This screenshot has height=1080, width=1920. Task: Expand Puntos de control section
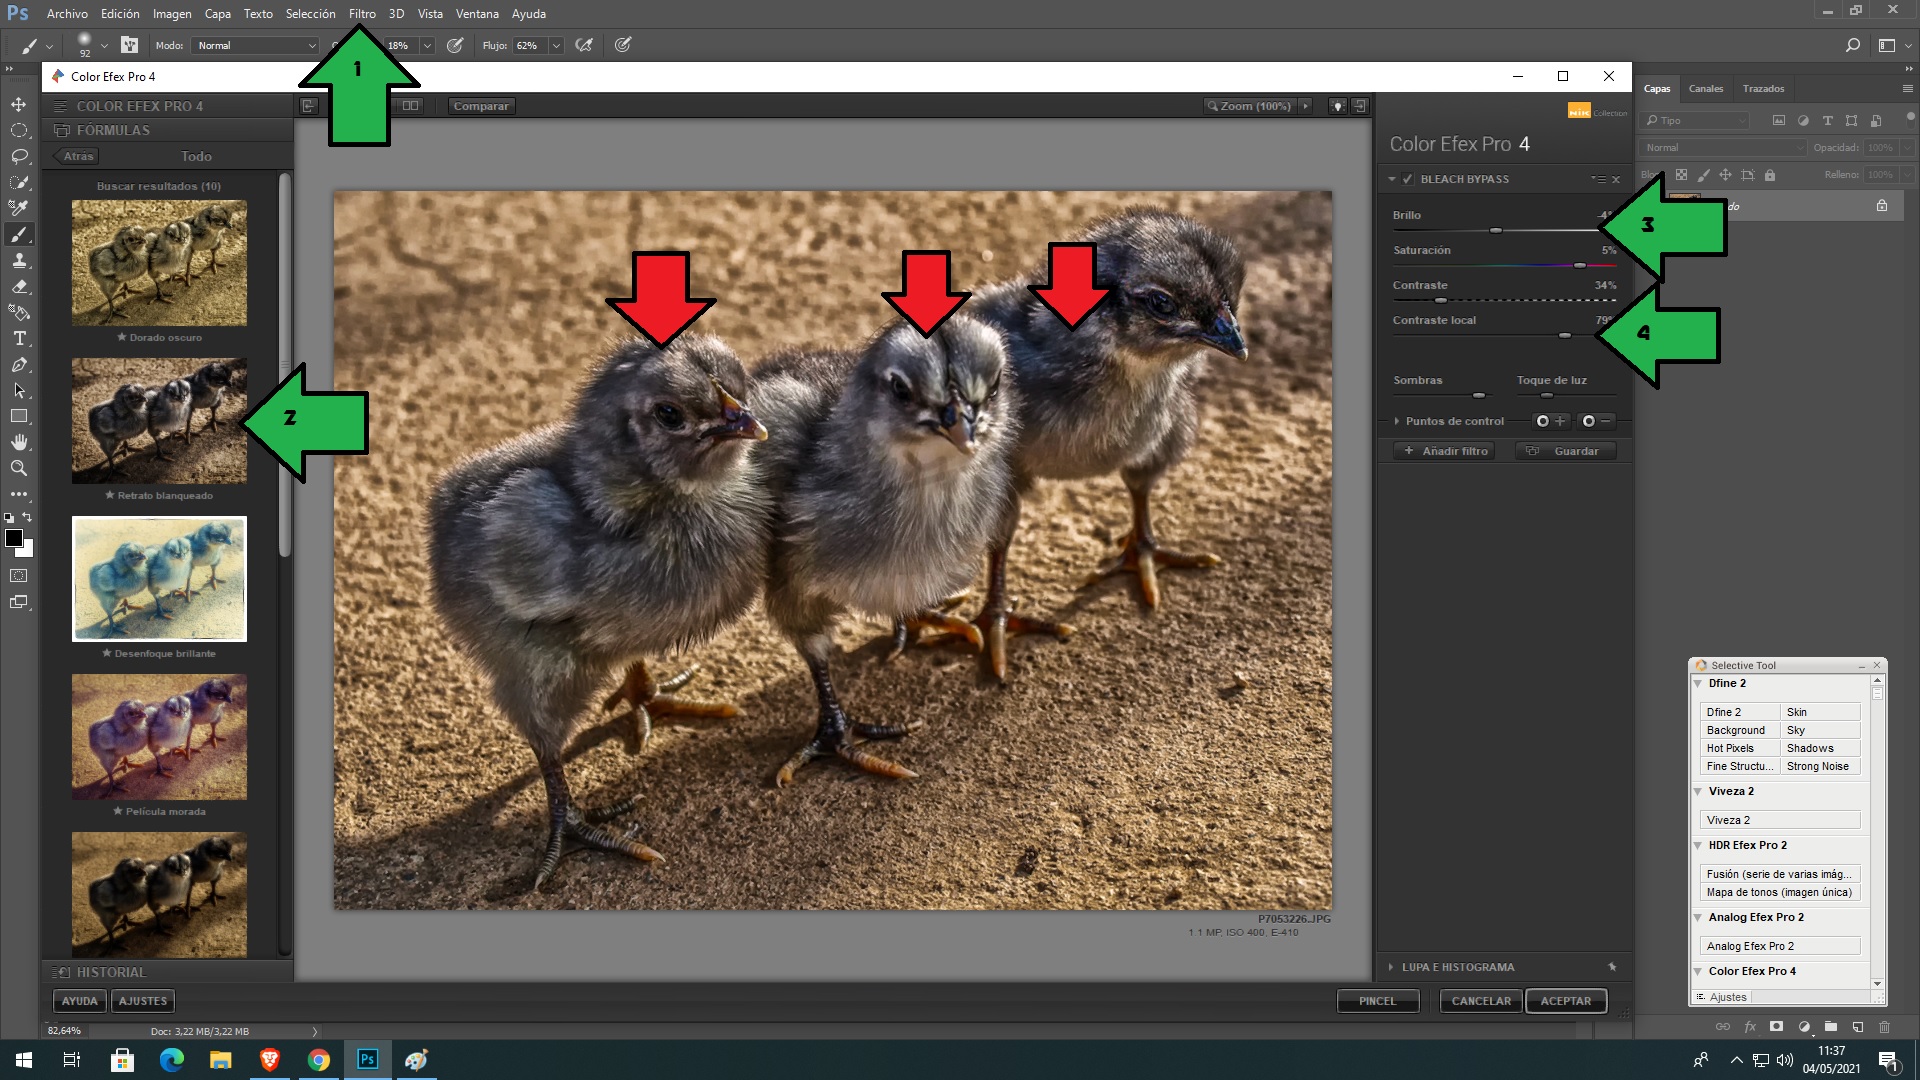pos(1397,421)
